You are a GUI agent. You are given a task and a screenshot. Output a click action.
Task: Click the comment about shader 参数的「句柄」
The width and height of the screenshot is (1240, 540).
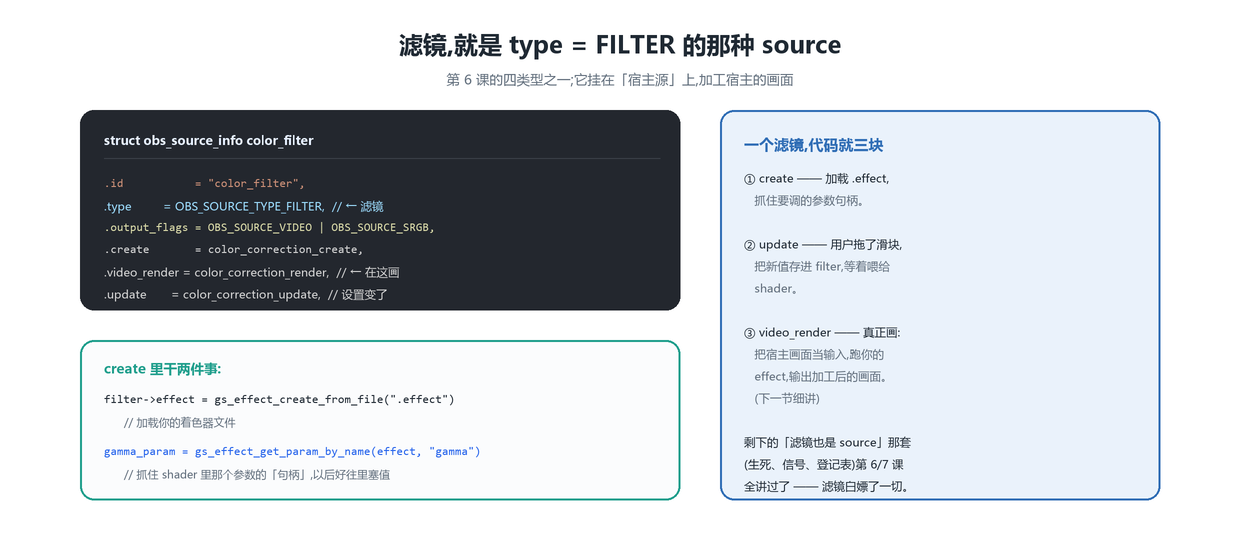point(257,474)
